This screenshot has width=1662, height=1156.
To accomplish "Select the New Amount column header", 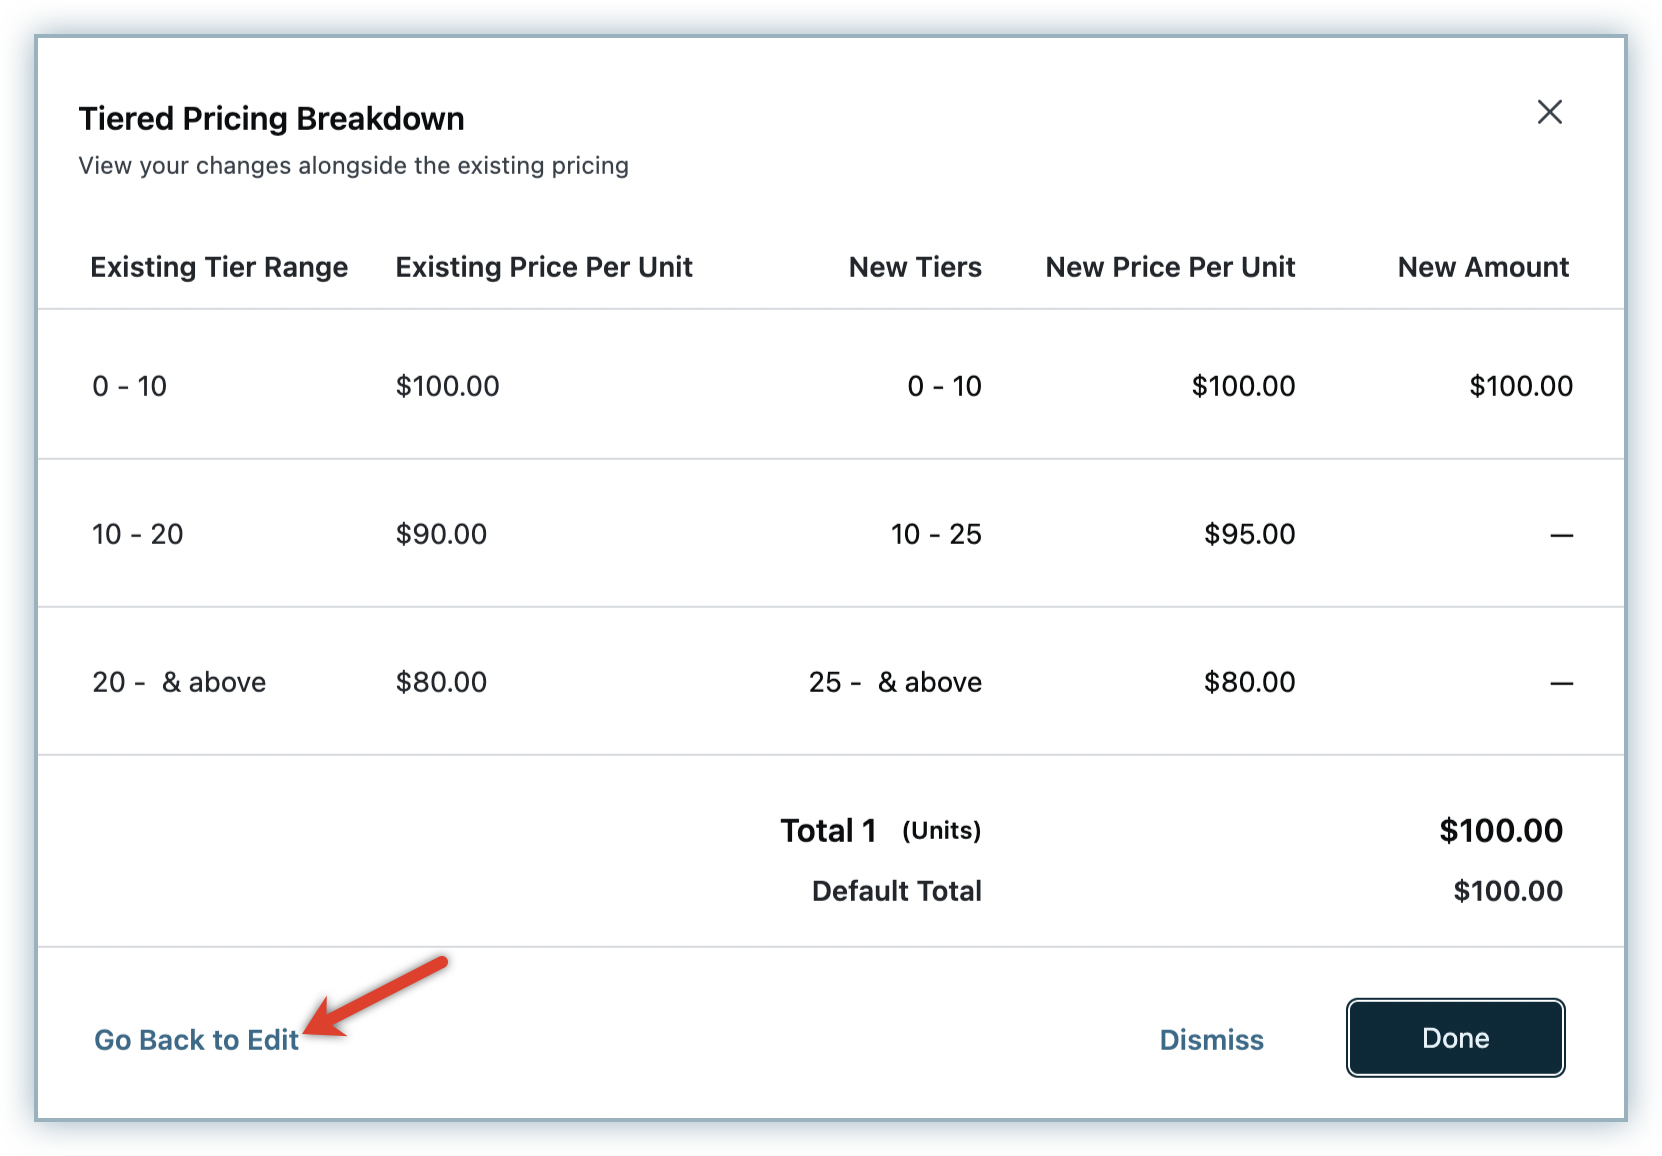I will (x=1483, y=267).
